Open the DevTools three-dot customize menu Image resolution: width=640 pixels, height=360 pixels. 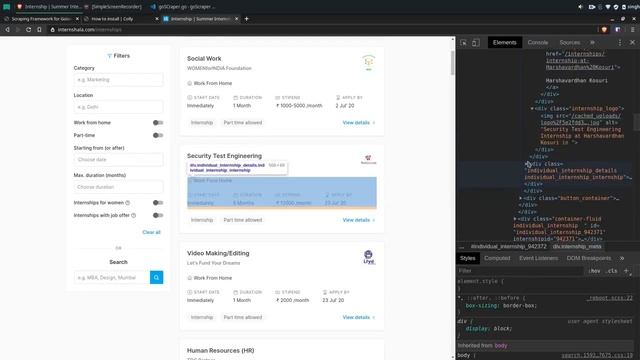click(x=620, y=42)
